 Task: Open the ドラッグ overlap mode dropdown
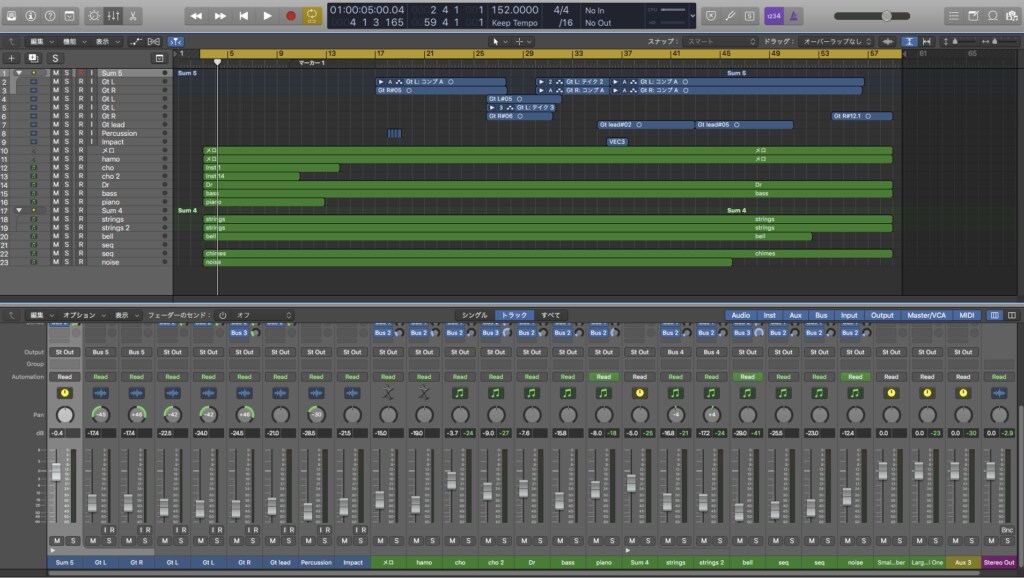(837, 41)
